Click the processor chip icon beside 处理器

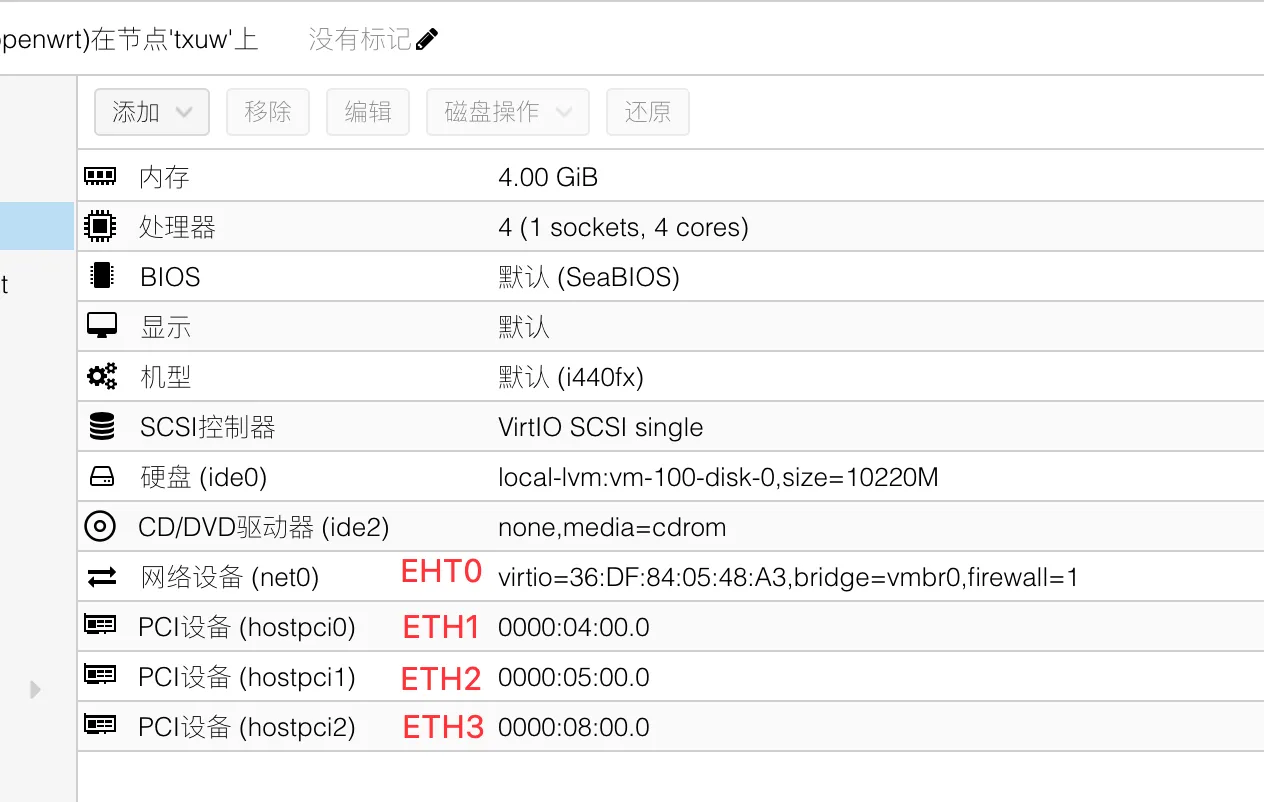pos(100,227)
